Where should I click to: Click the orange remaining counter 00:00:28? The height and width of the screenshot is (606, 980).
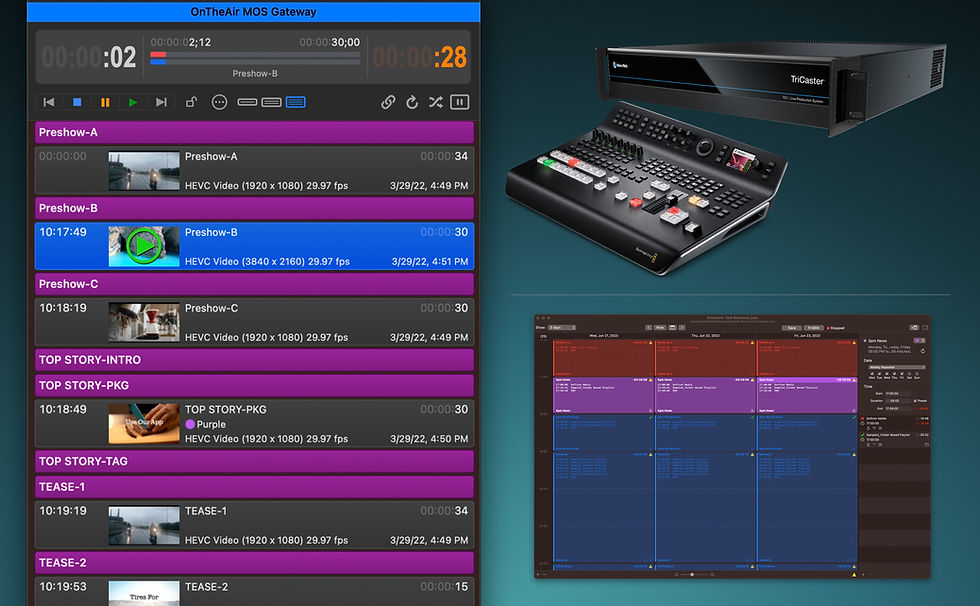point(420,57)
